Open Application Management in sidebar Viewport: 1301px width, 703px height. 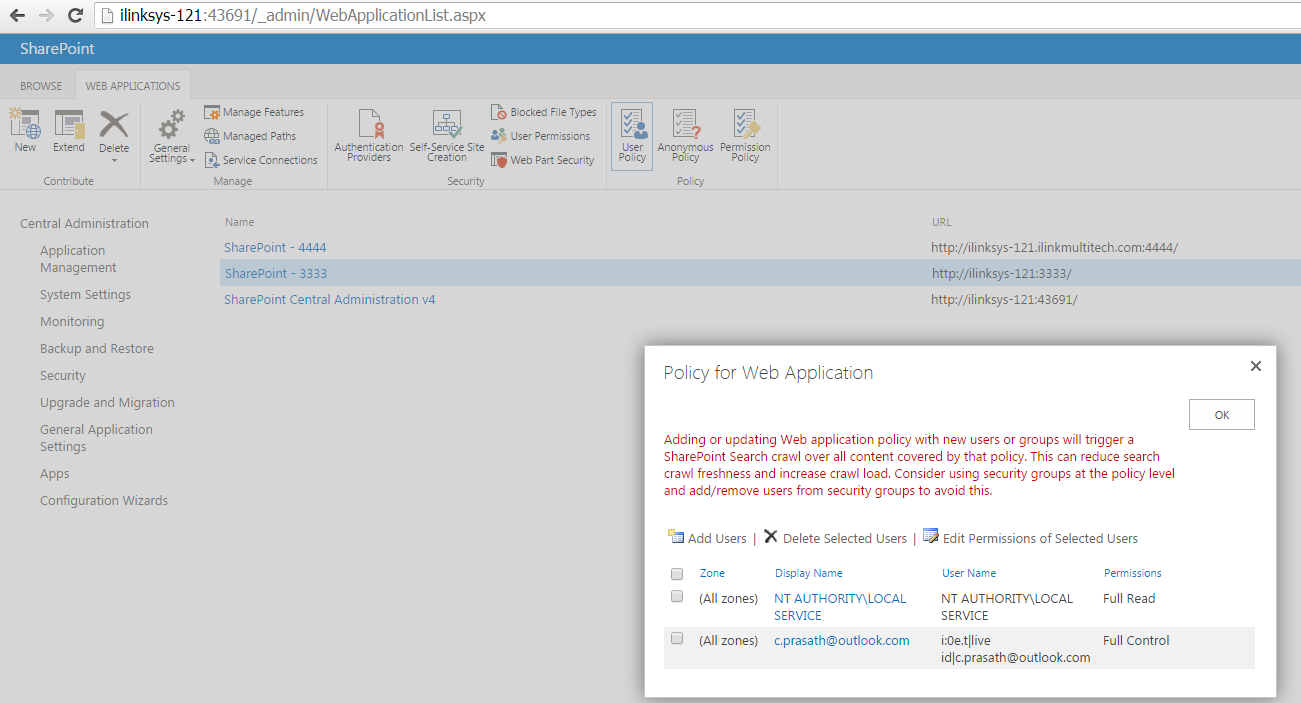point(78,259)
